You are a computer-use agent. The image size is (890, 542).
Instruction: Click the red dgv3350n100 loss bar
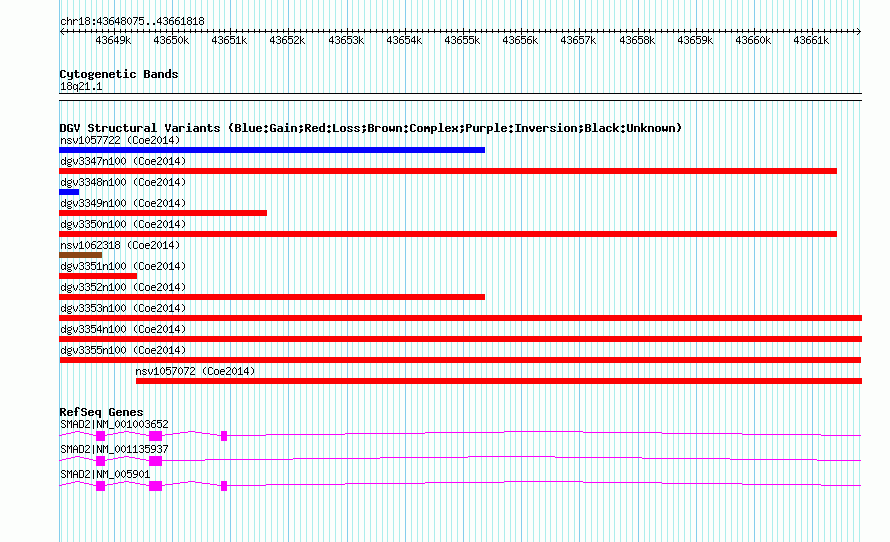(x=448, y=234)
